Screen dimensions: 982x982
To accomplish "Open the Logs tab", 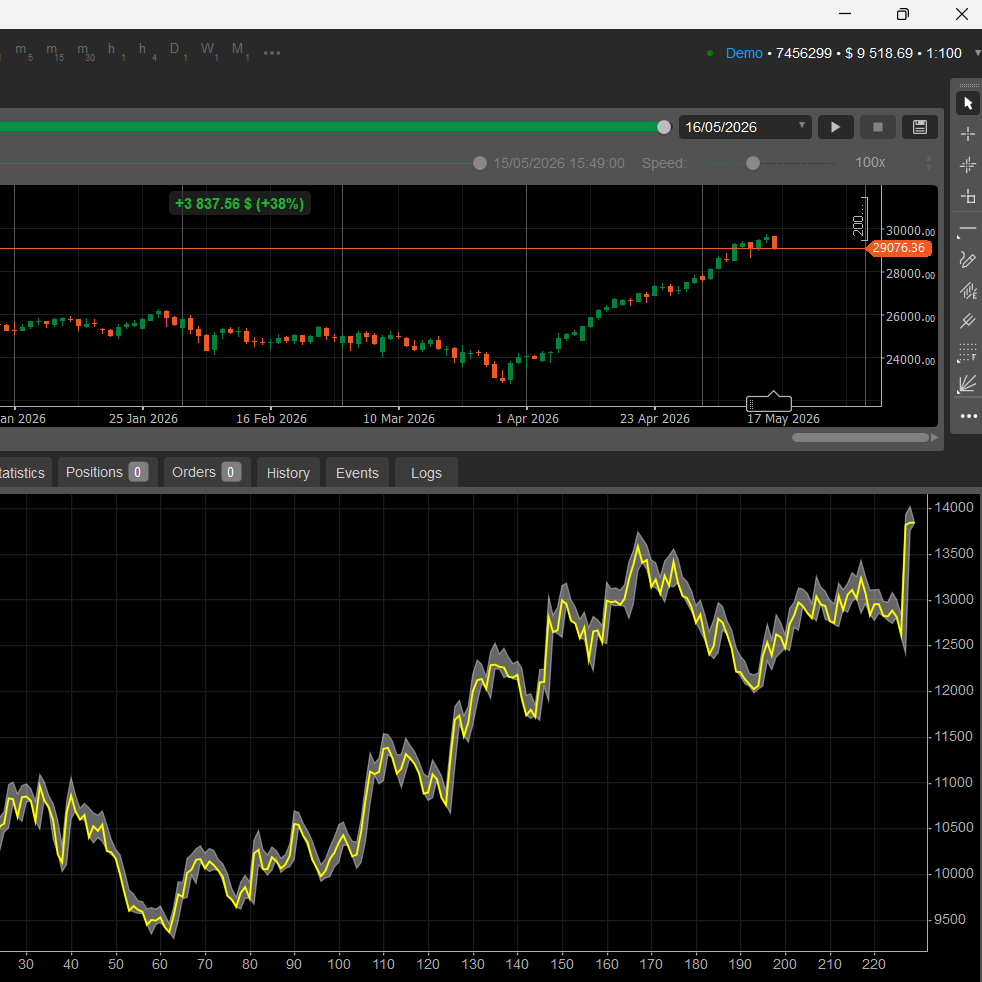I will [x=426, y=473].
